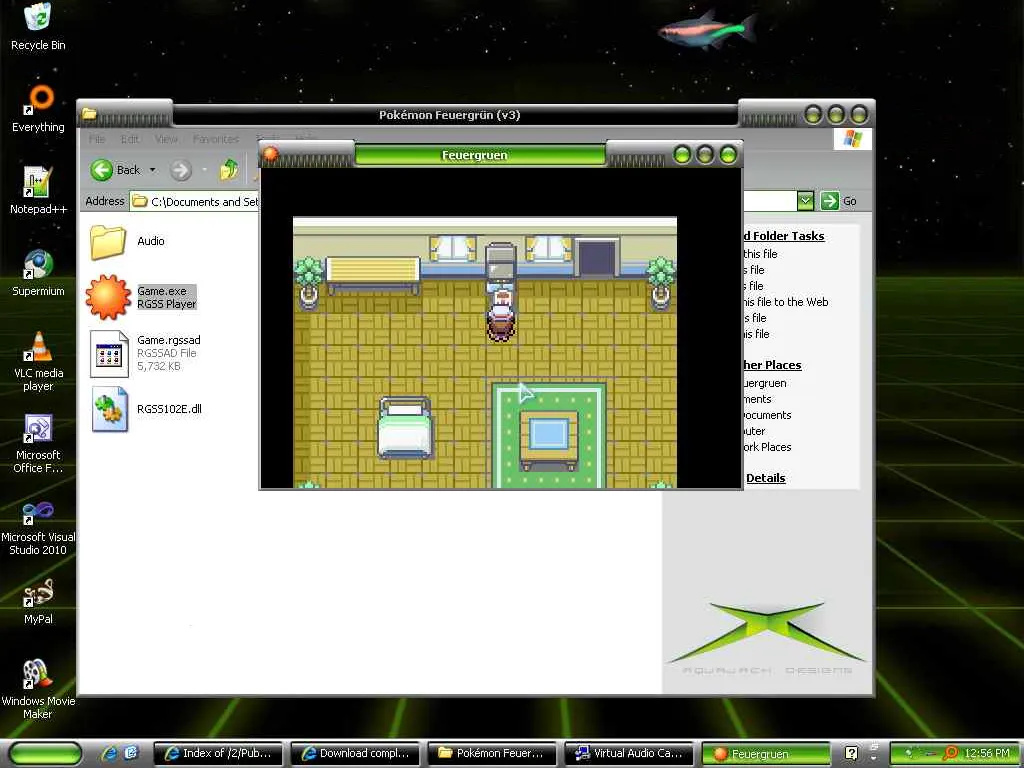Click the Go button beside the address bar
1024x768 pixels.
pos(839,201)
